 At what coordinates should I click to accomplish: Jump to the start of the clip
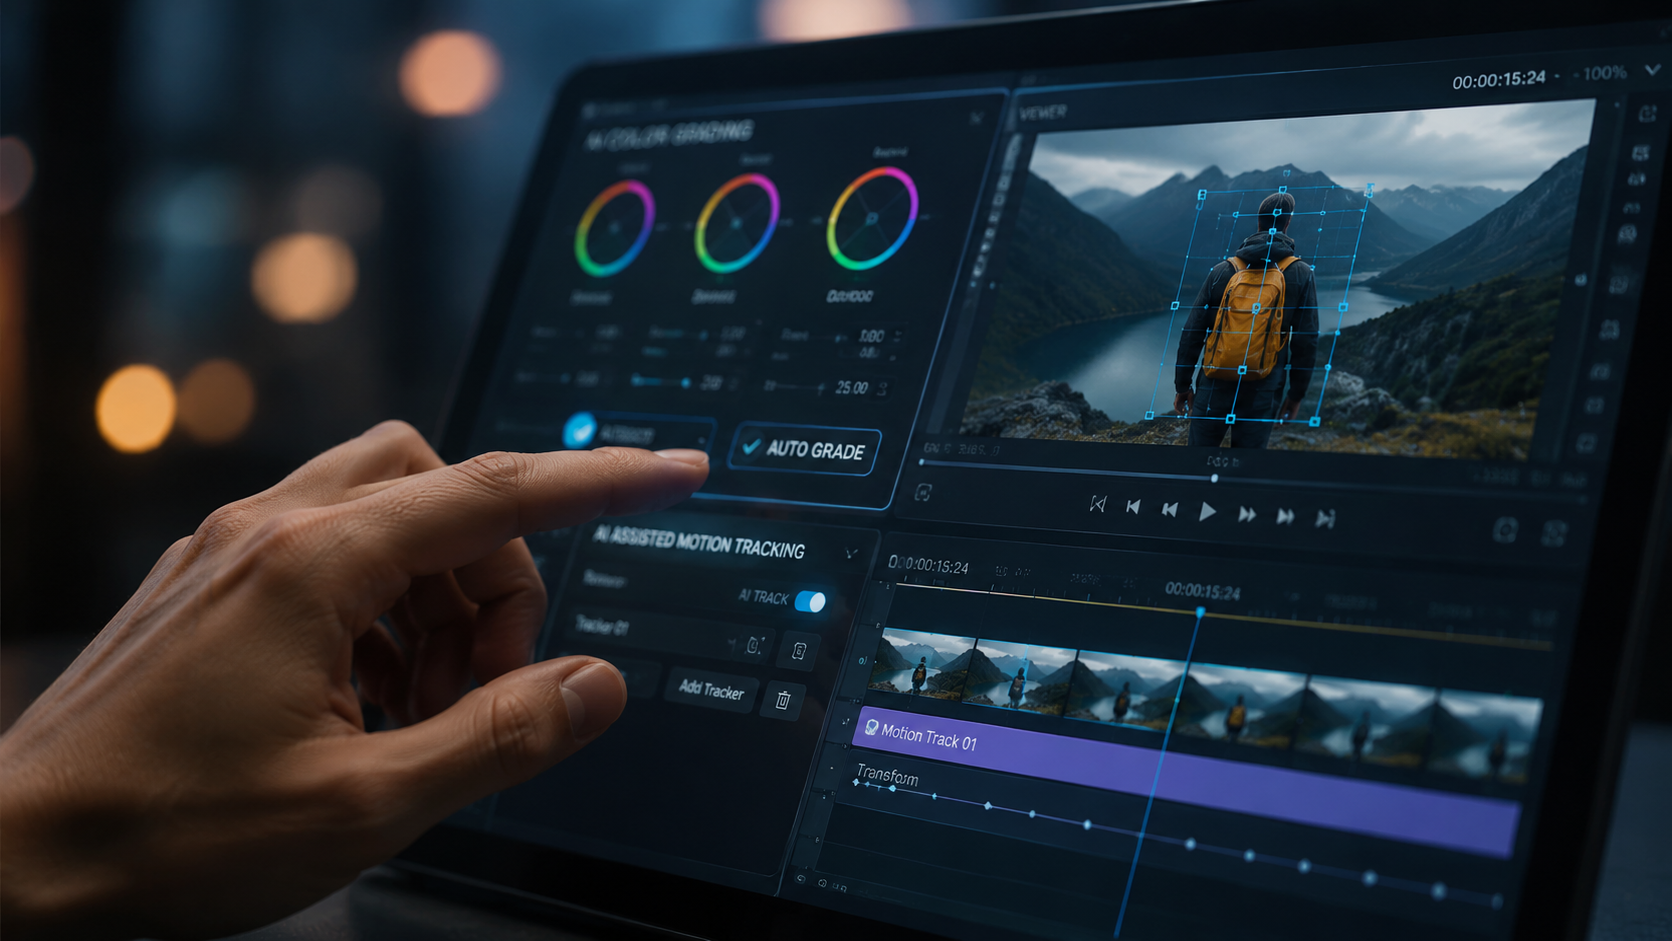(x=1133, y=507)
